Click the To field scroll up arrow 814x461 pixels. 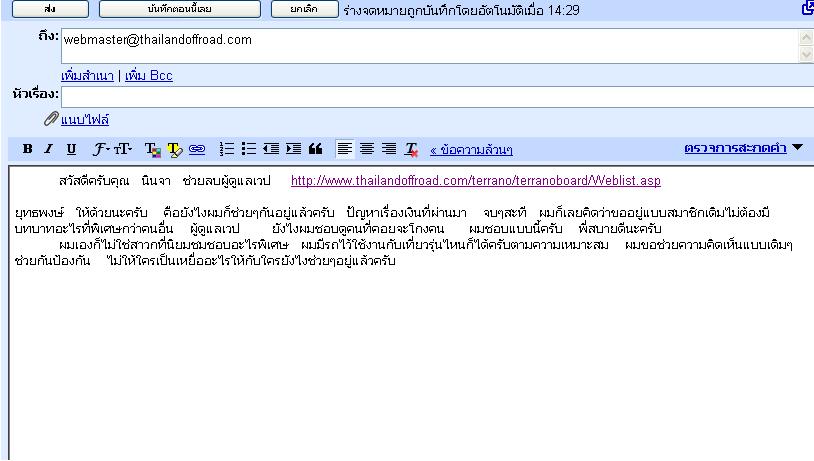[x=806, y=37]
